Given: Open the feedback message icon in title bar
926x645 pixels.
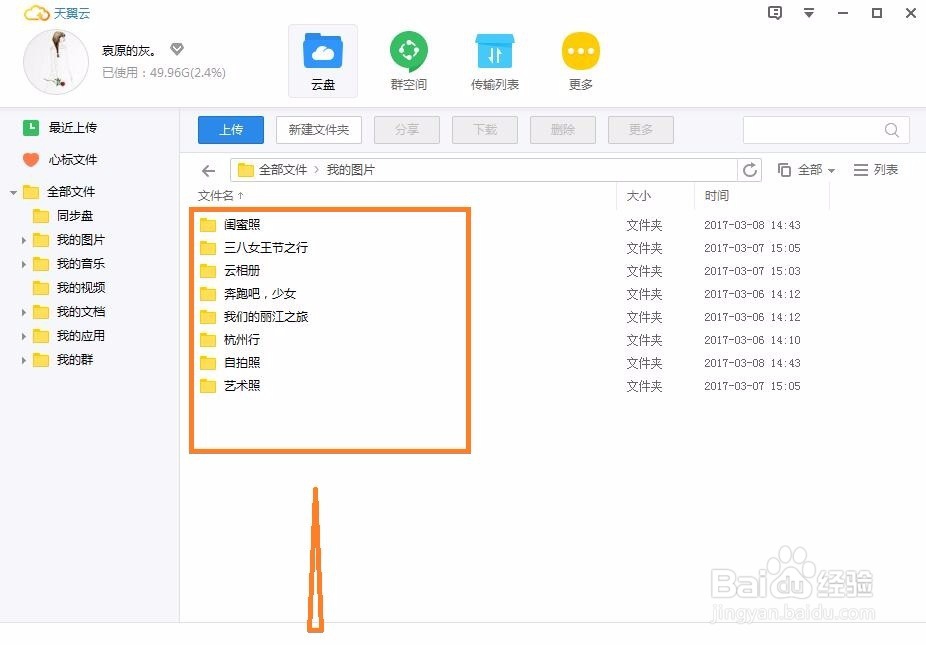Looking at the screenshot, I should tap(774, 13).
